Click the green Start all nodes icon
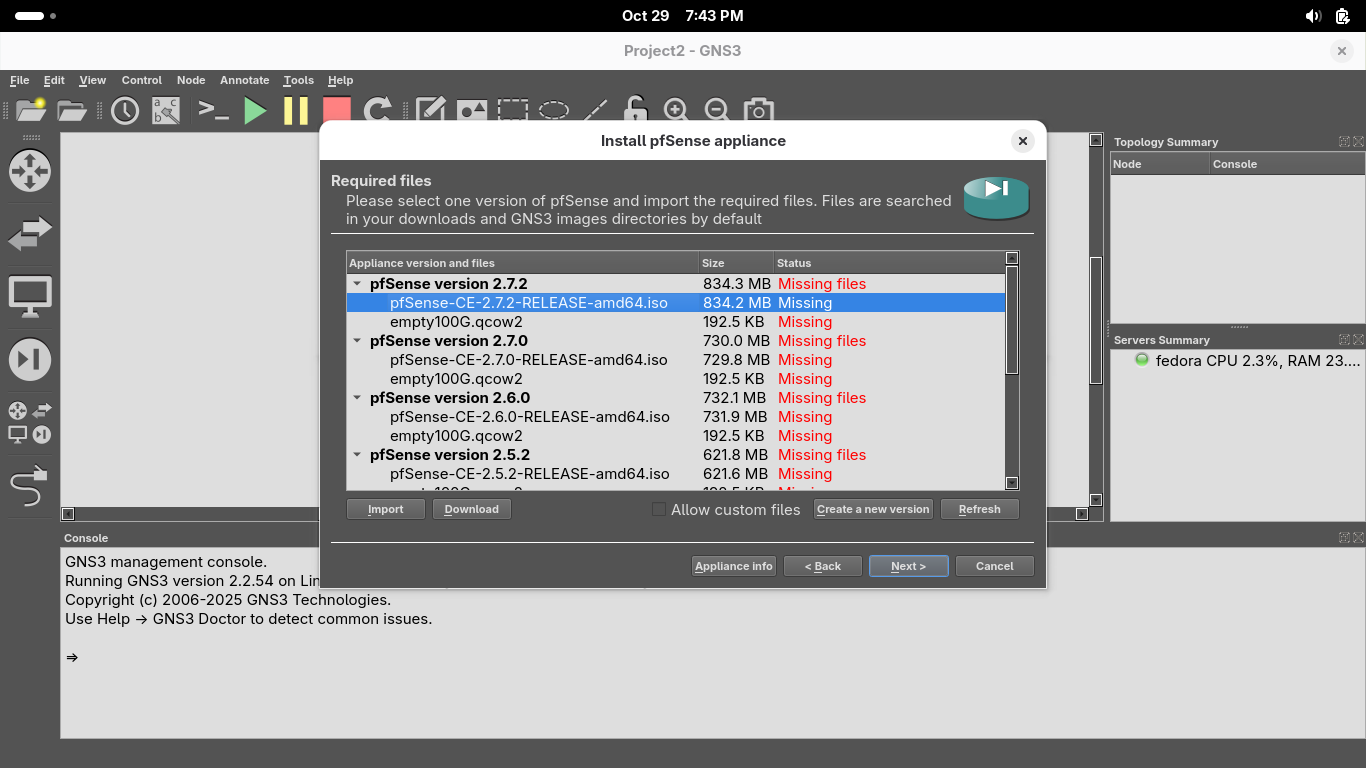This screenshot has width=1366, height=768. pyautogui.click(x=256, y=110)
